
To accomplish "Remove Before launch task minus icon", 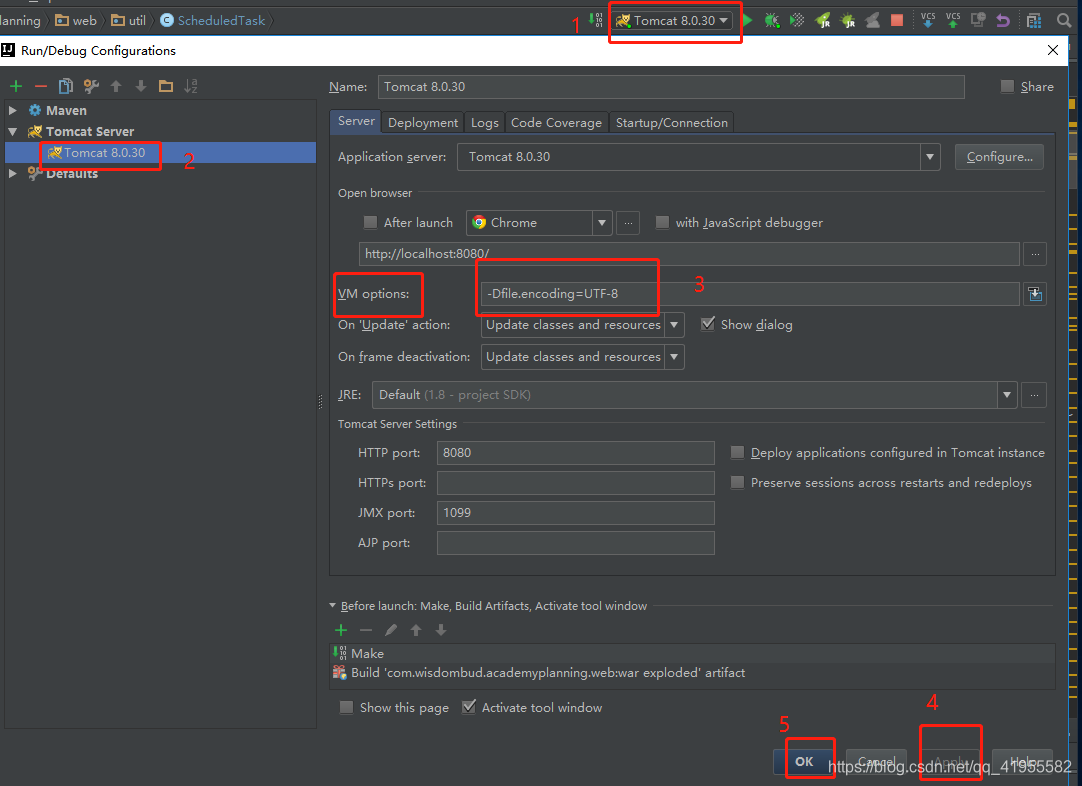I will [366, 630].
